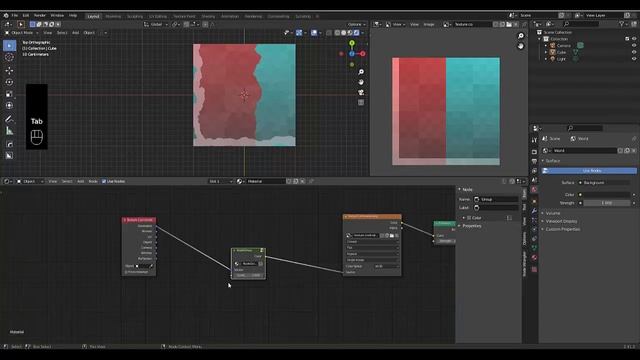Click the properties editor search field
The width and height of the screenshot is (640, 360).
pyautogui.click(x=584, y=128)
